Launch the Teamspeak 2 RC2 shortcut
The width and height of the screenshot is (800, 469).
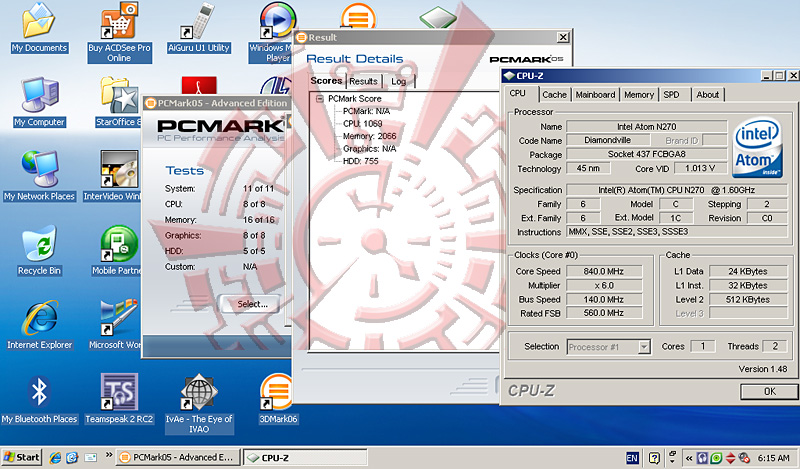[x=119, y=400]
